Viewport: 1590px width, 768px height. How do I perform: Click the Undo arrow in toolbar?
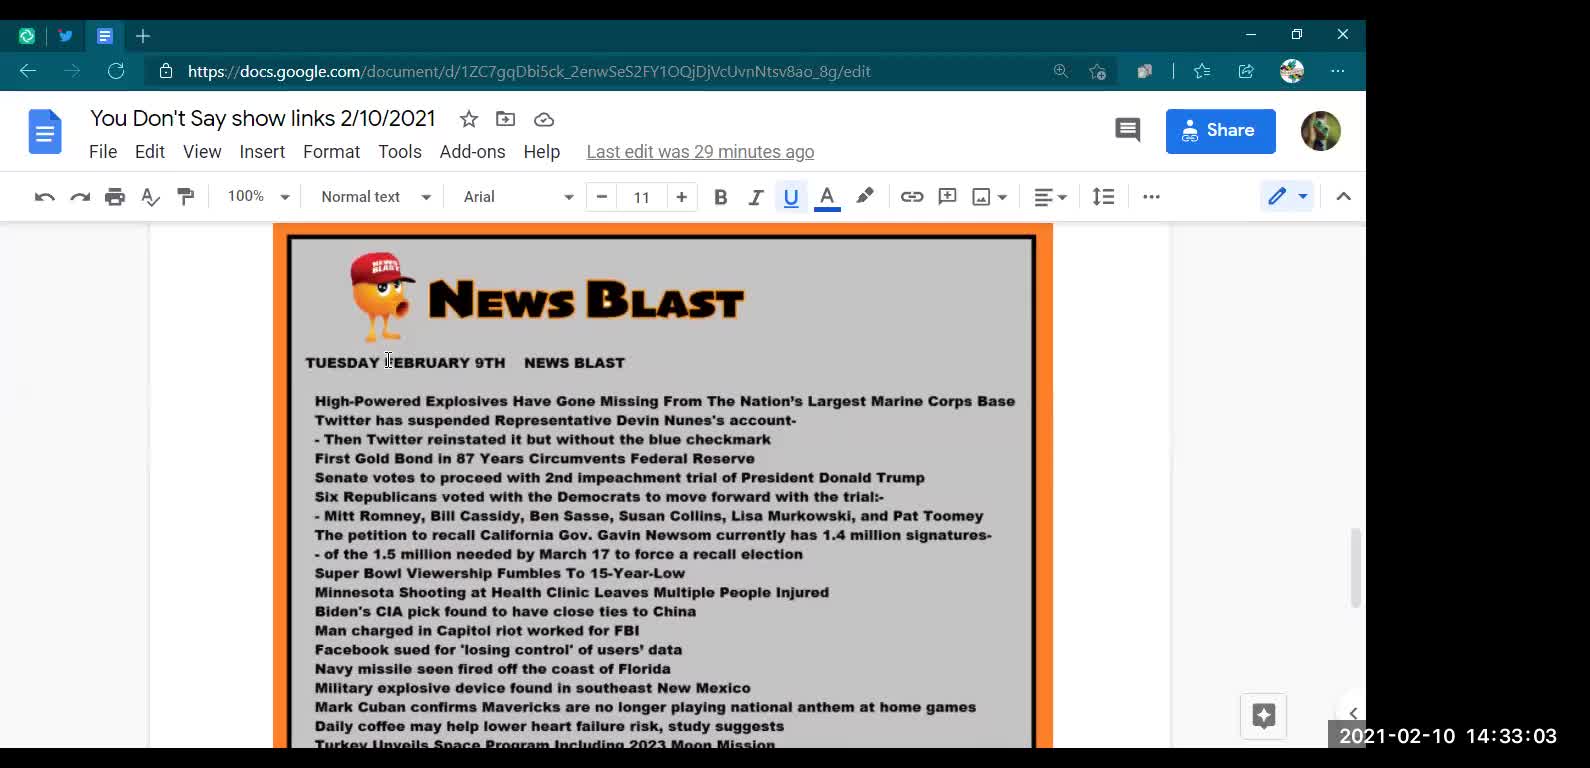[44, 197]
